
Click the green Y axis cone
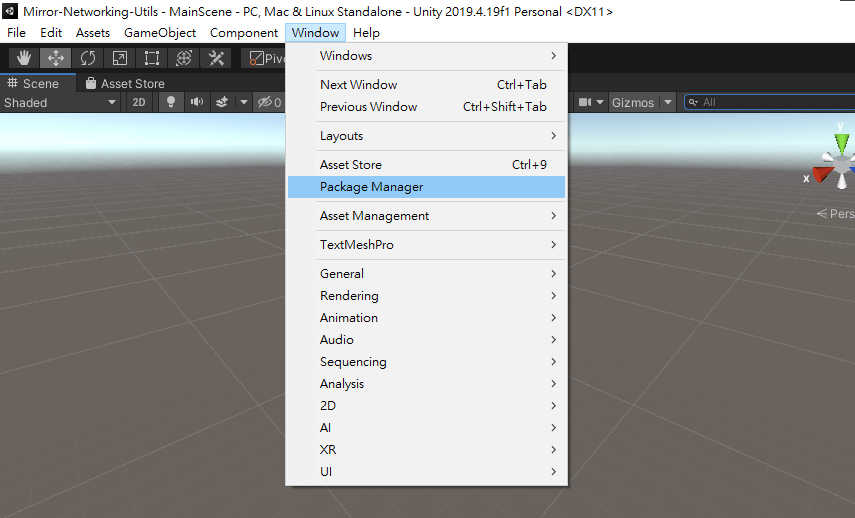[x=842, y=143]
